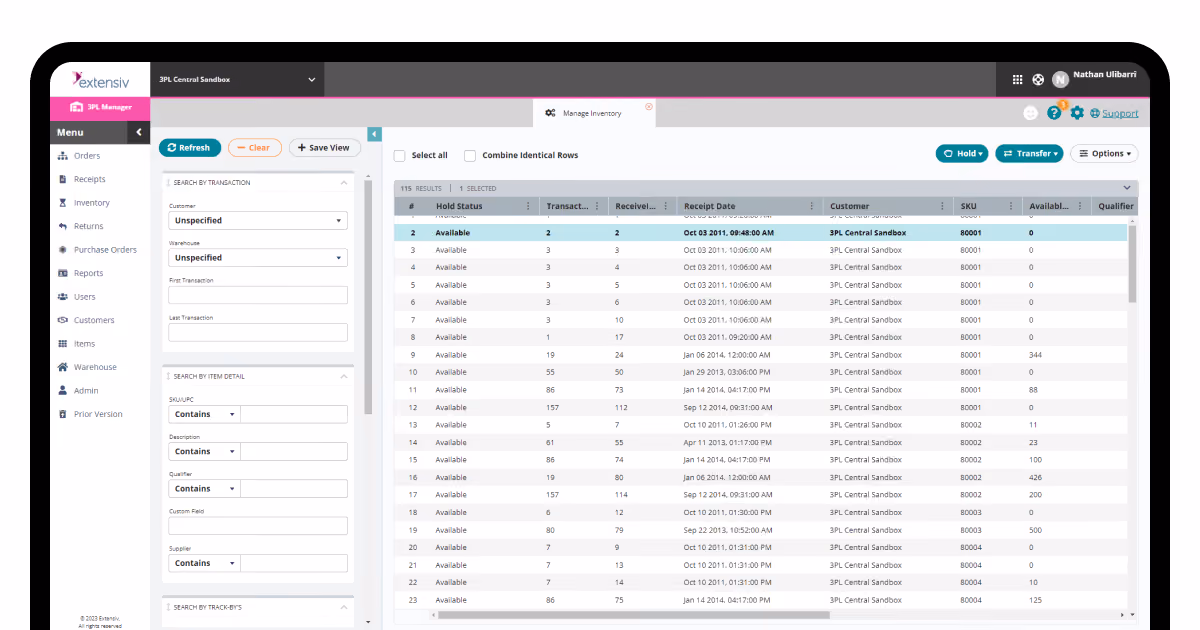This screenshot has width=1200, height=630.
Task: Open the Customer Unspecified dropdown
Action: pos(258,220)
